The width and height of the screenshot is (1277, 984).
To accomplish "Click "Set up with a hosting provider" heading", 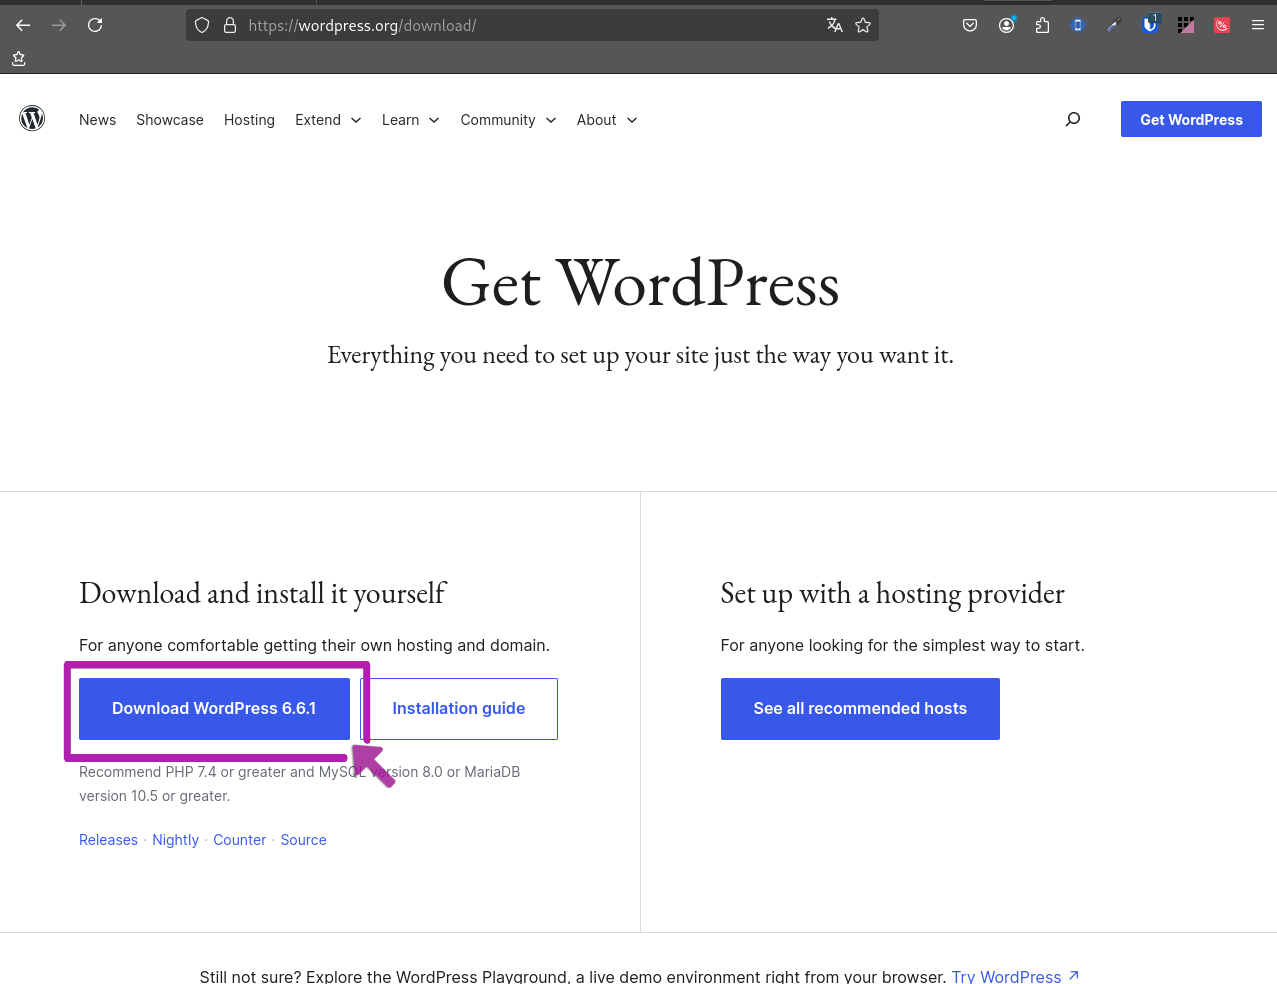I will pyautogui.click(x=892, y=594).
